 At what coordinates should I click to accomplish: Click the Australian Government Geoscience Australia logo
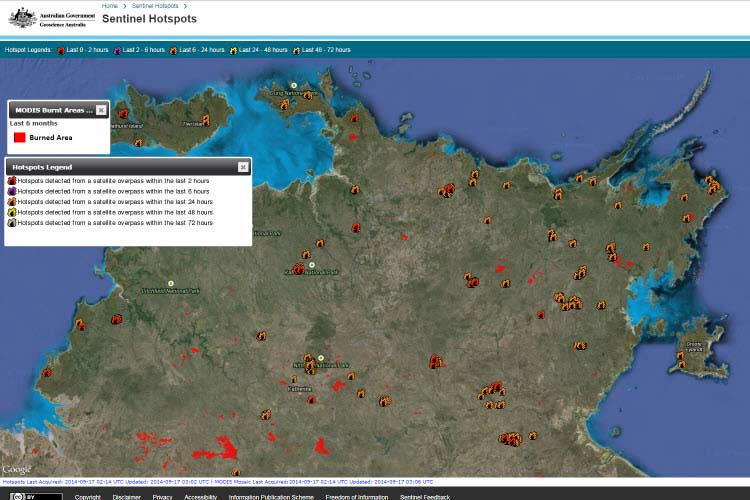click(52, 19)
